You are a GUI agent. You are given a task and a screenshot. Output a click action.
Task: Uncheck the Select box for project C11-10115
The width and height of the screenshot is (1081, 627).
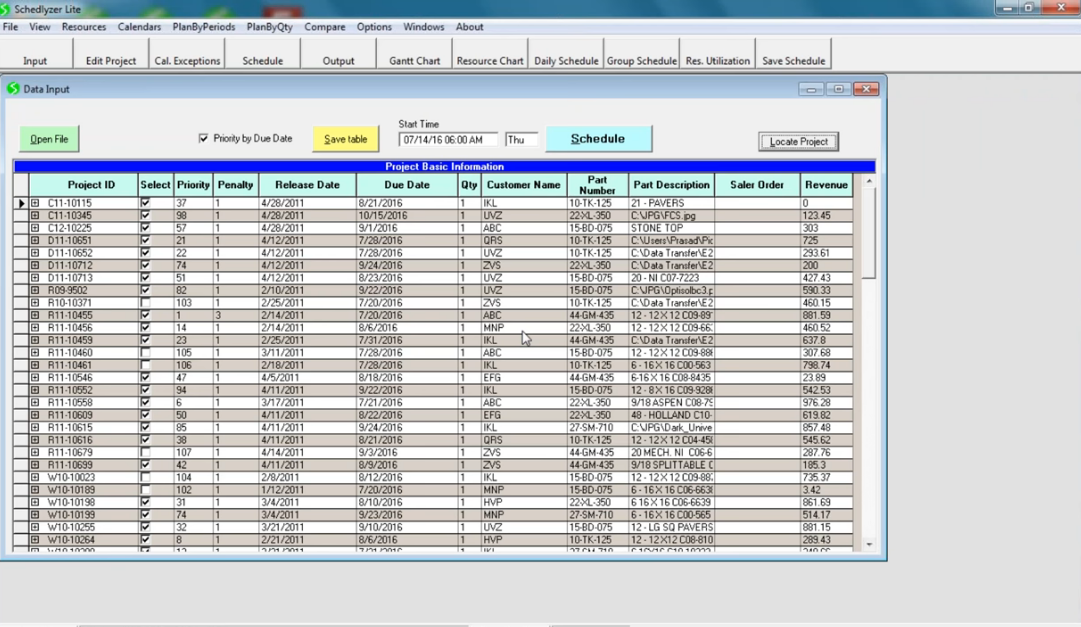click(x=146, y=203)
